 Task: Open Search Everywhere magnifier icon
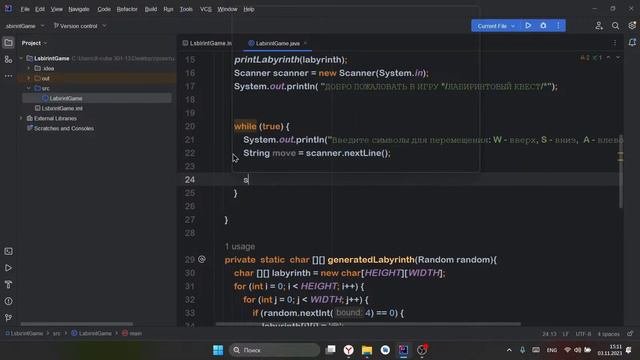616,26
